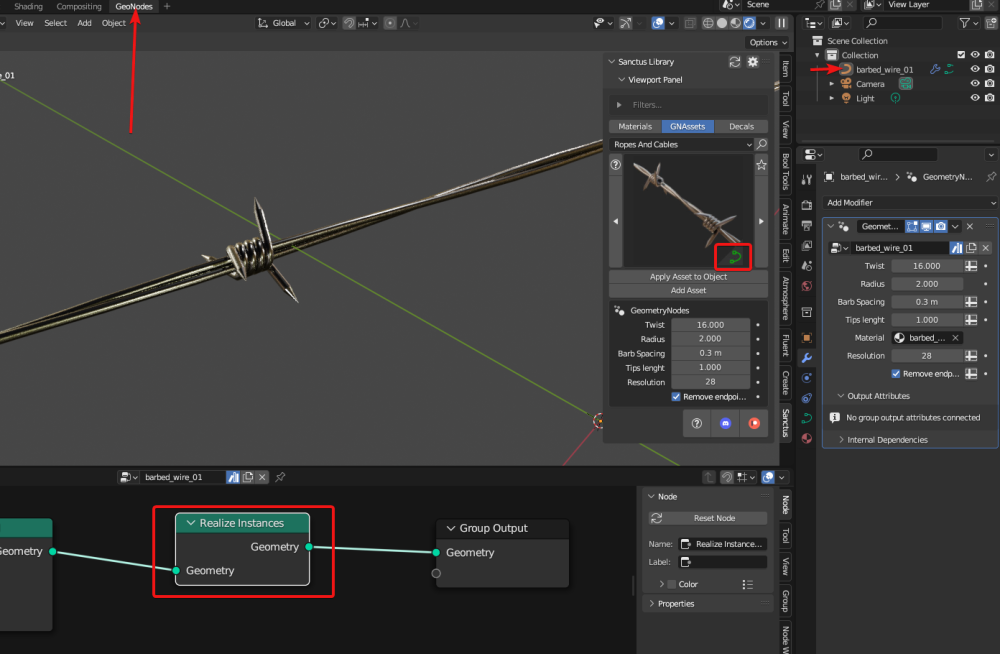Click the node Name field showing Realize Instance
This screenshot has height=654, width=1000.
click(x=722, y=543)
